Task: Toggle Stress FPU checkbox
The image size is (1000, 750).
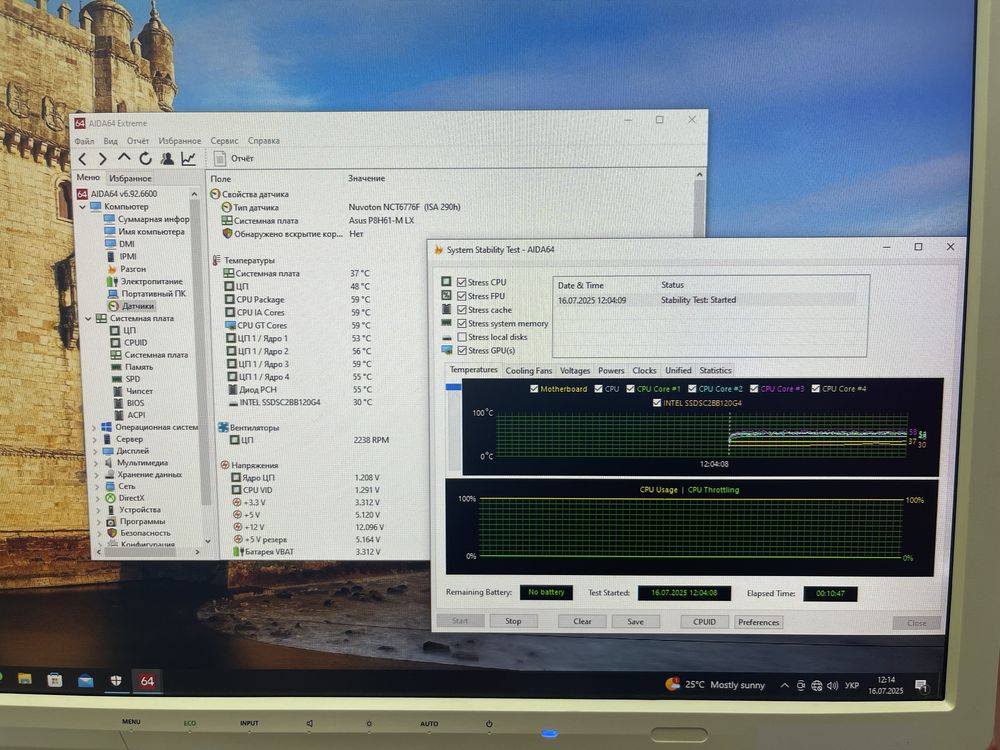Action: (462, 296)
